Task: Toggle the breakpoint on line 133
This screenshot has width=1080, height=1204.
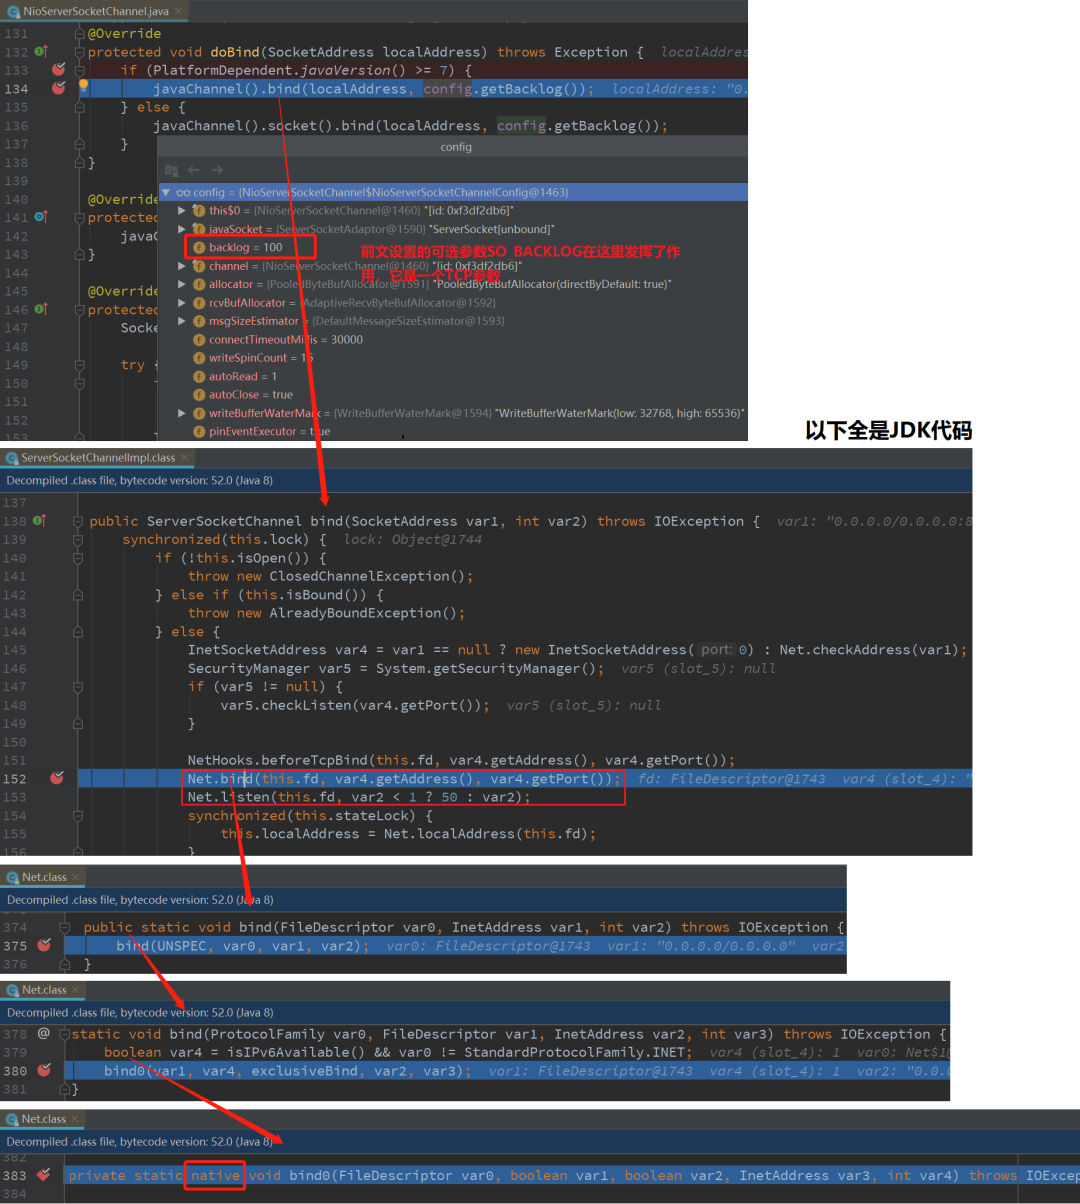Action: point(57,69)
